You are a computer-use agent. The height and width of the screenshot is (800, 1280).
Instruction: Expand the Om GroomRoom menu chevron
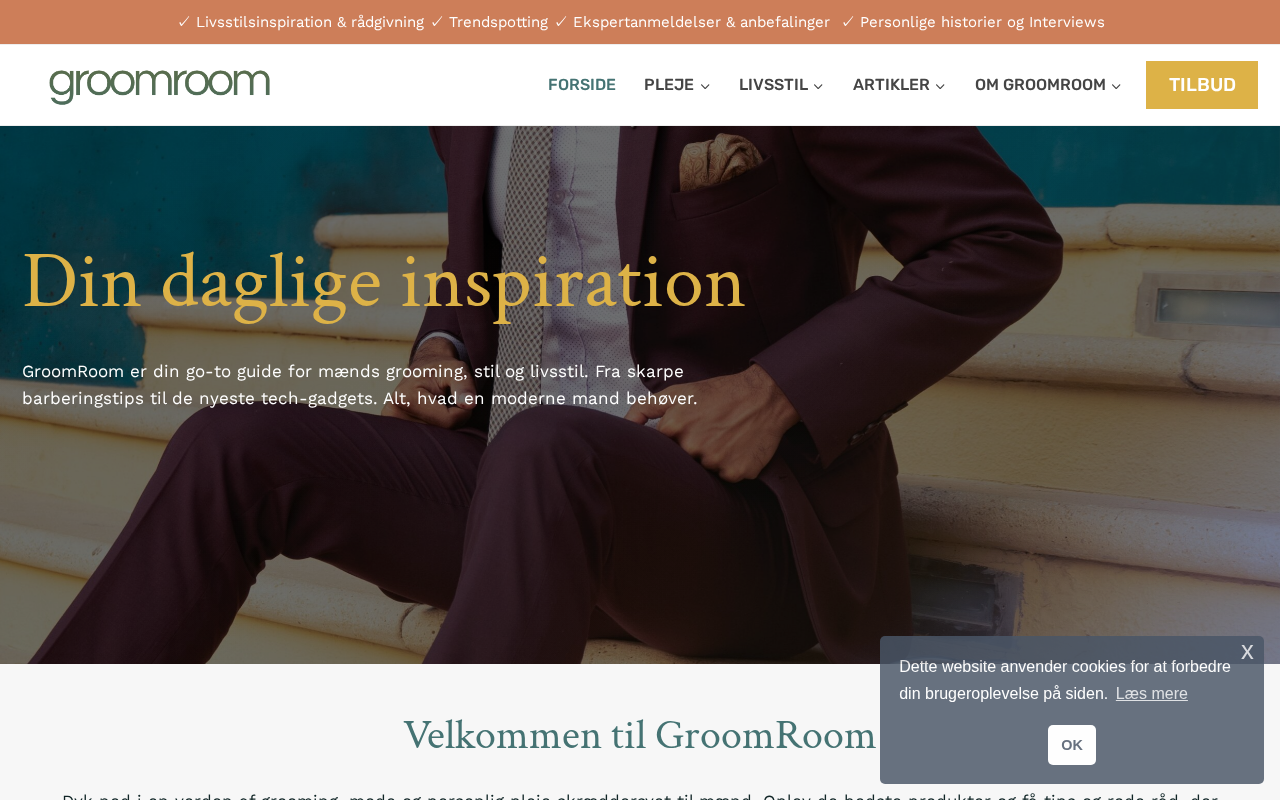pyautogui.click(x=1116, y=86)
